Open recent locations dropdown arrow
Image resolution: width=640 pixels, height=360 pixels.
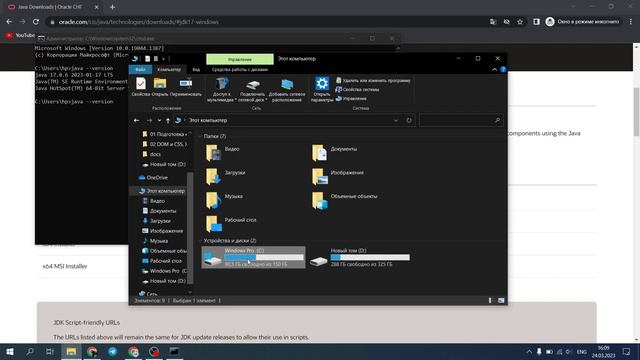(x=159, y=120)
